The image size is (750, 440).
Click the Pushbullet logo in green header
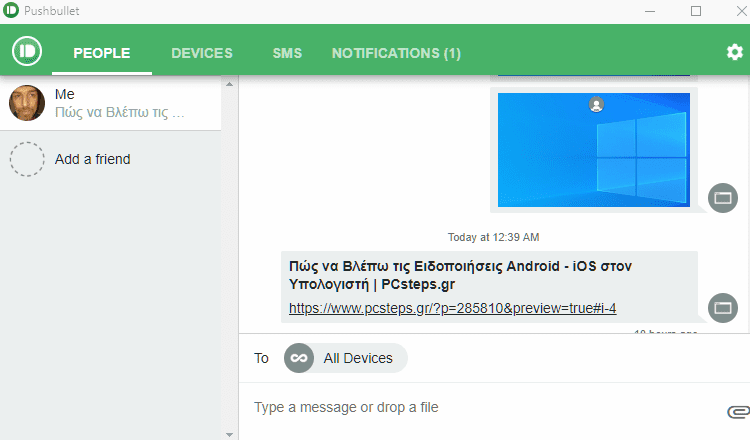click(27, 51)
